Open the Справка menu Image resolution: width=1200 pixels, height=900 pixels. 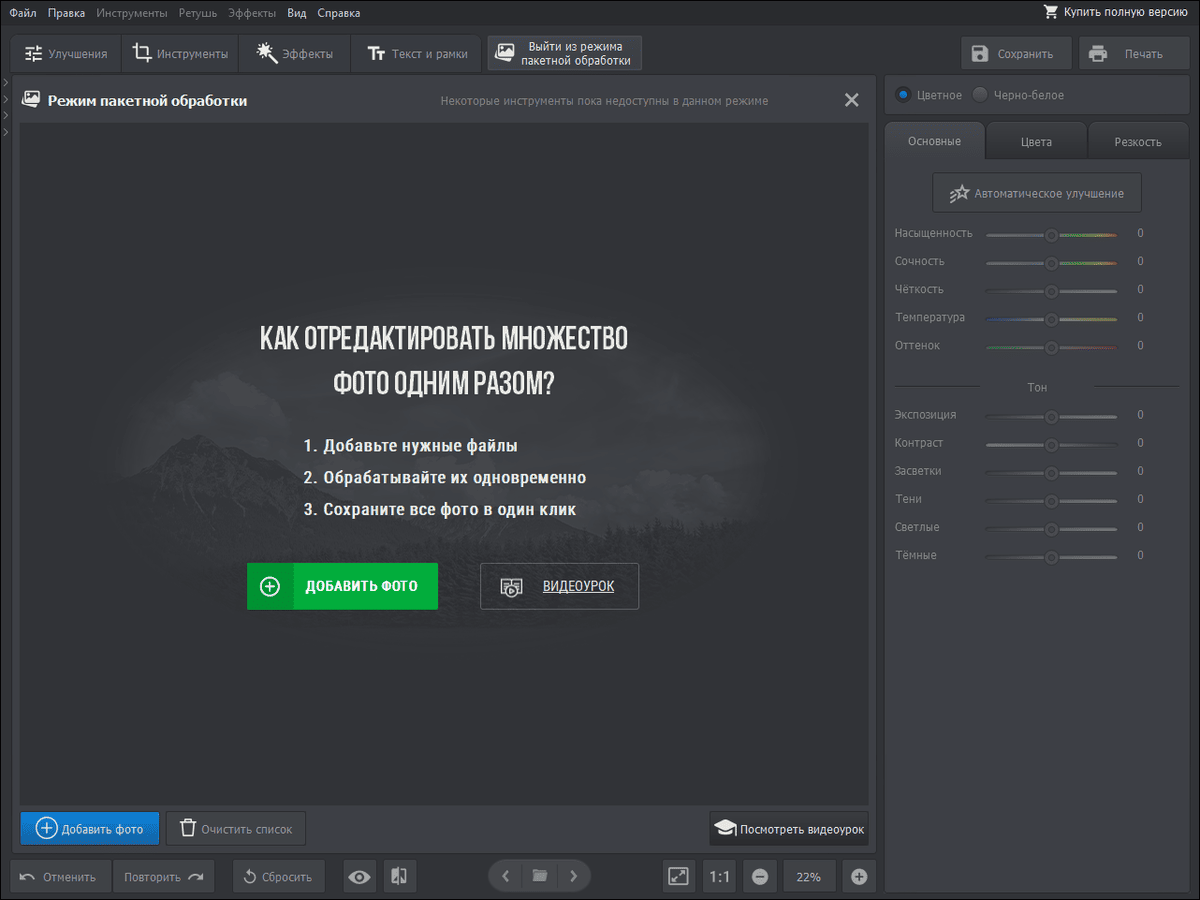pos(339,13)
